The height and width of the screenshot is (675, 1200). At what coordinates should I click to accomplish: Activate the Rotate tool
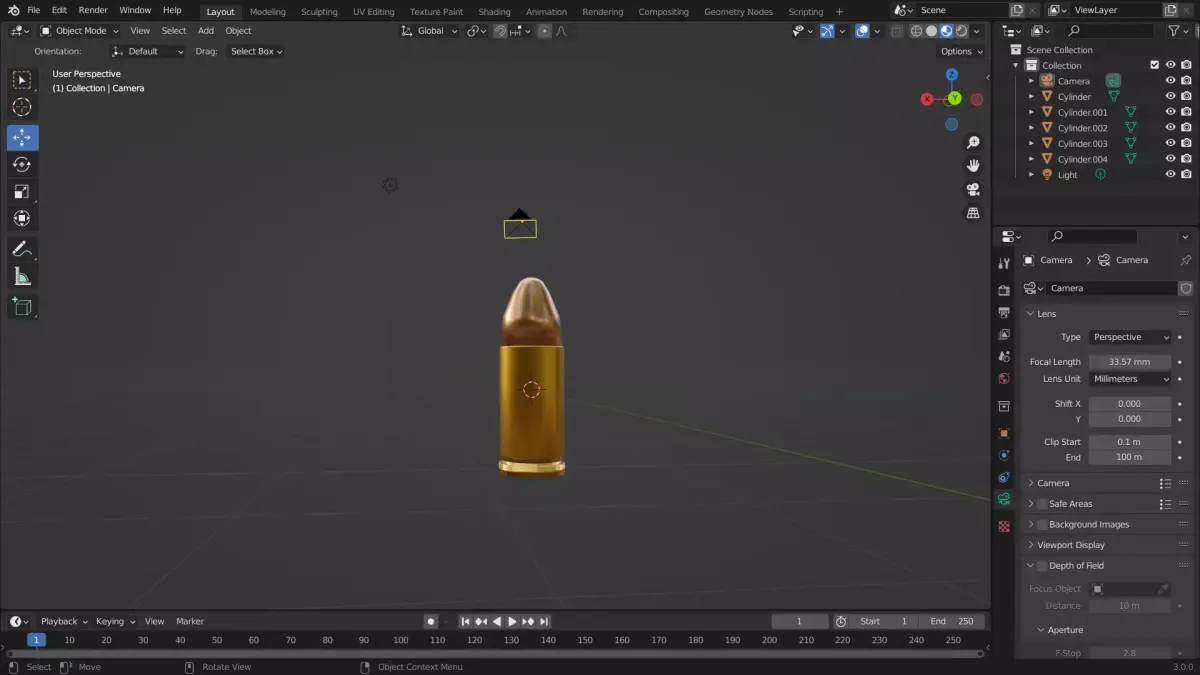coord(22,164)
